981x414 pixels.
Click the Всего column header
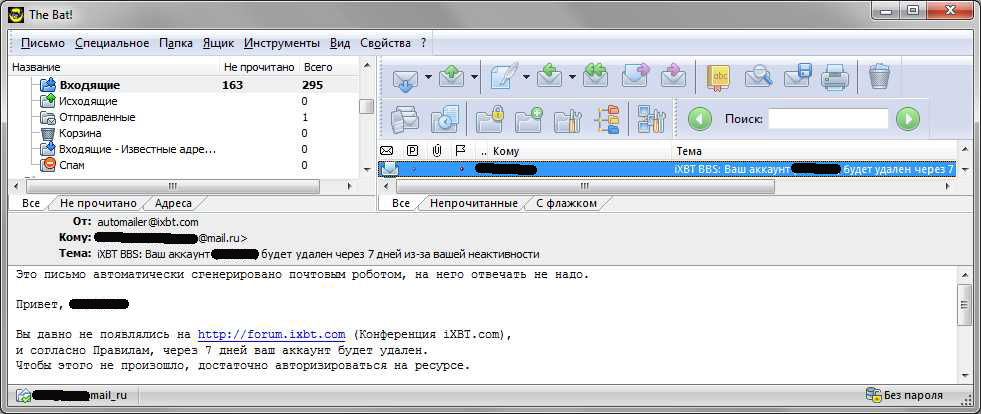[318, 67]
